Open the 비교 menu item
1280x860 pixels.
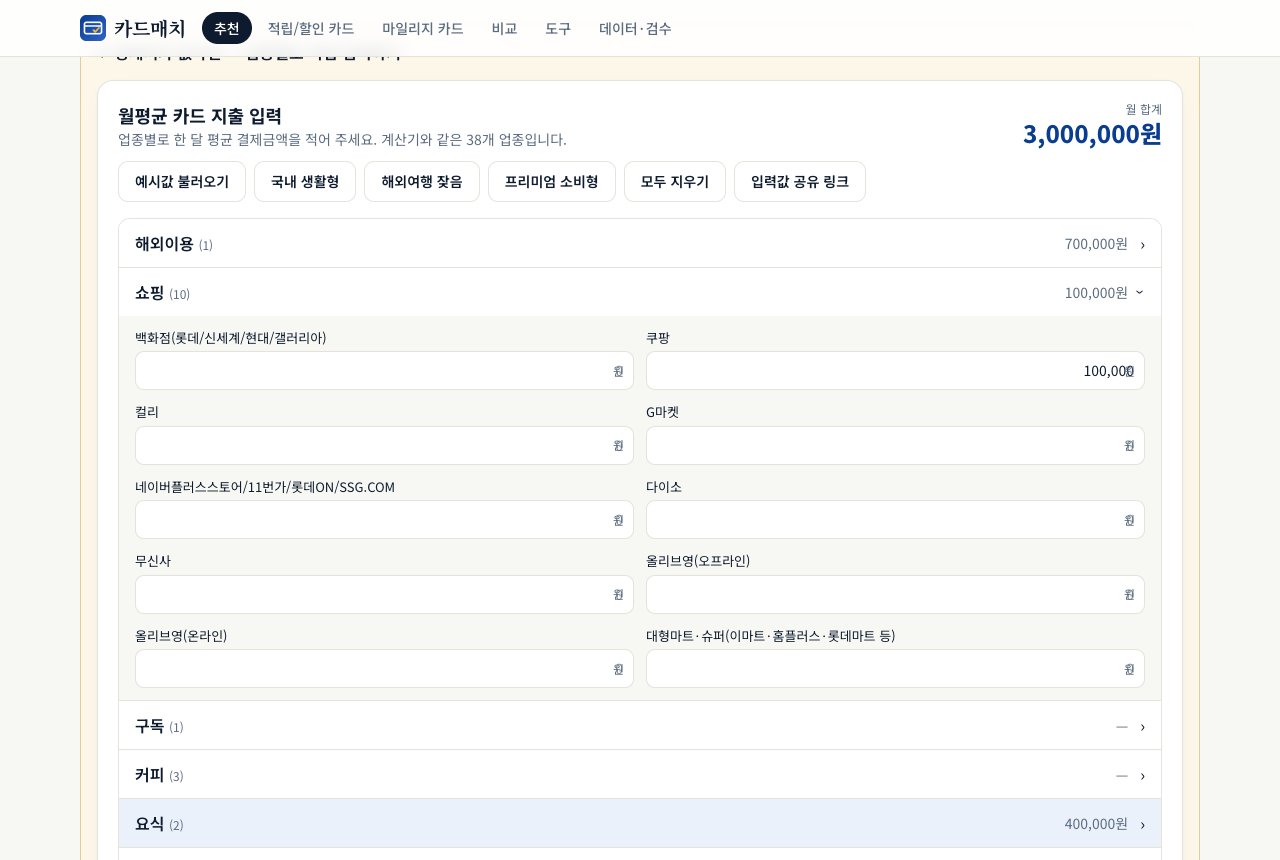pos(505,28)
